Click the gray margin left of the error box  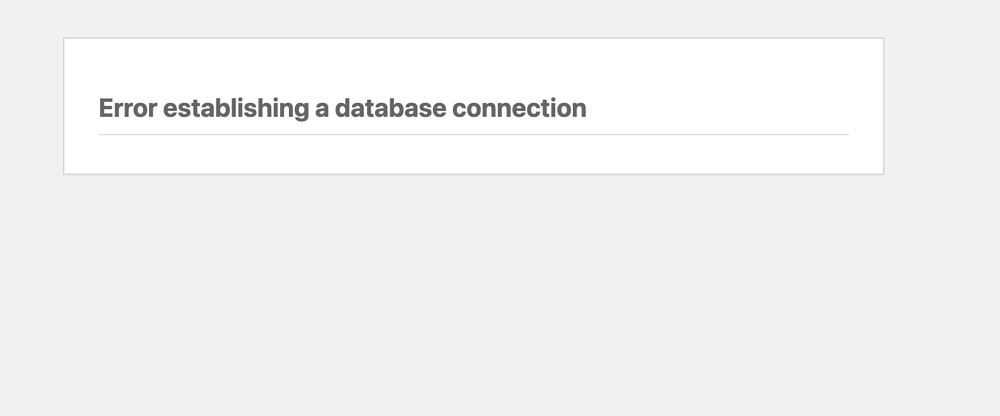[31, 106]
